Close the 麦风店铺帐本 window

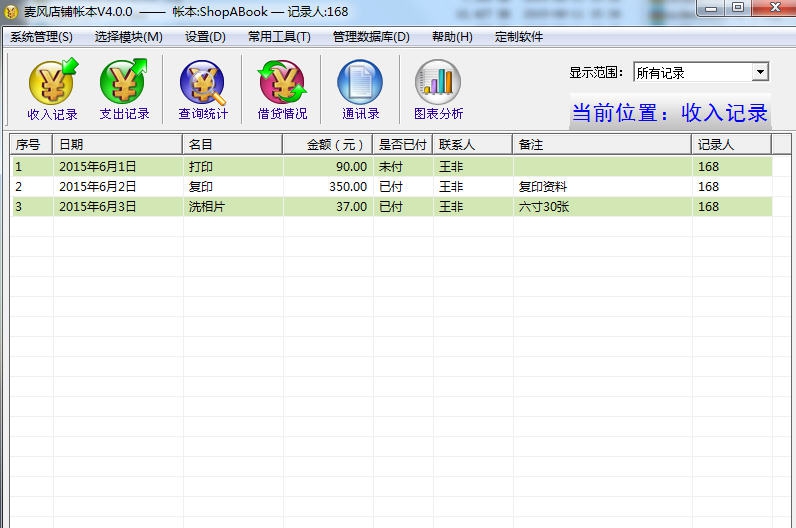pos(775,8)
